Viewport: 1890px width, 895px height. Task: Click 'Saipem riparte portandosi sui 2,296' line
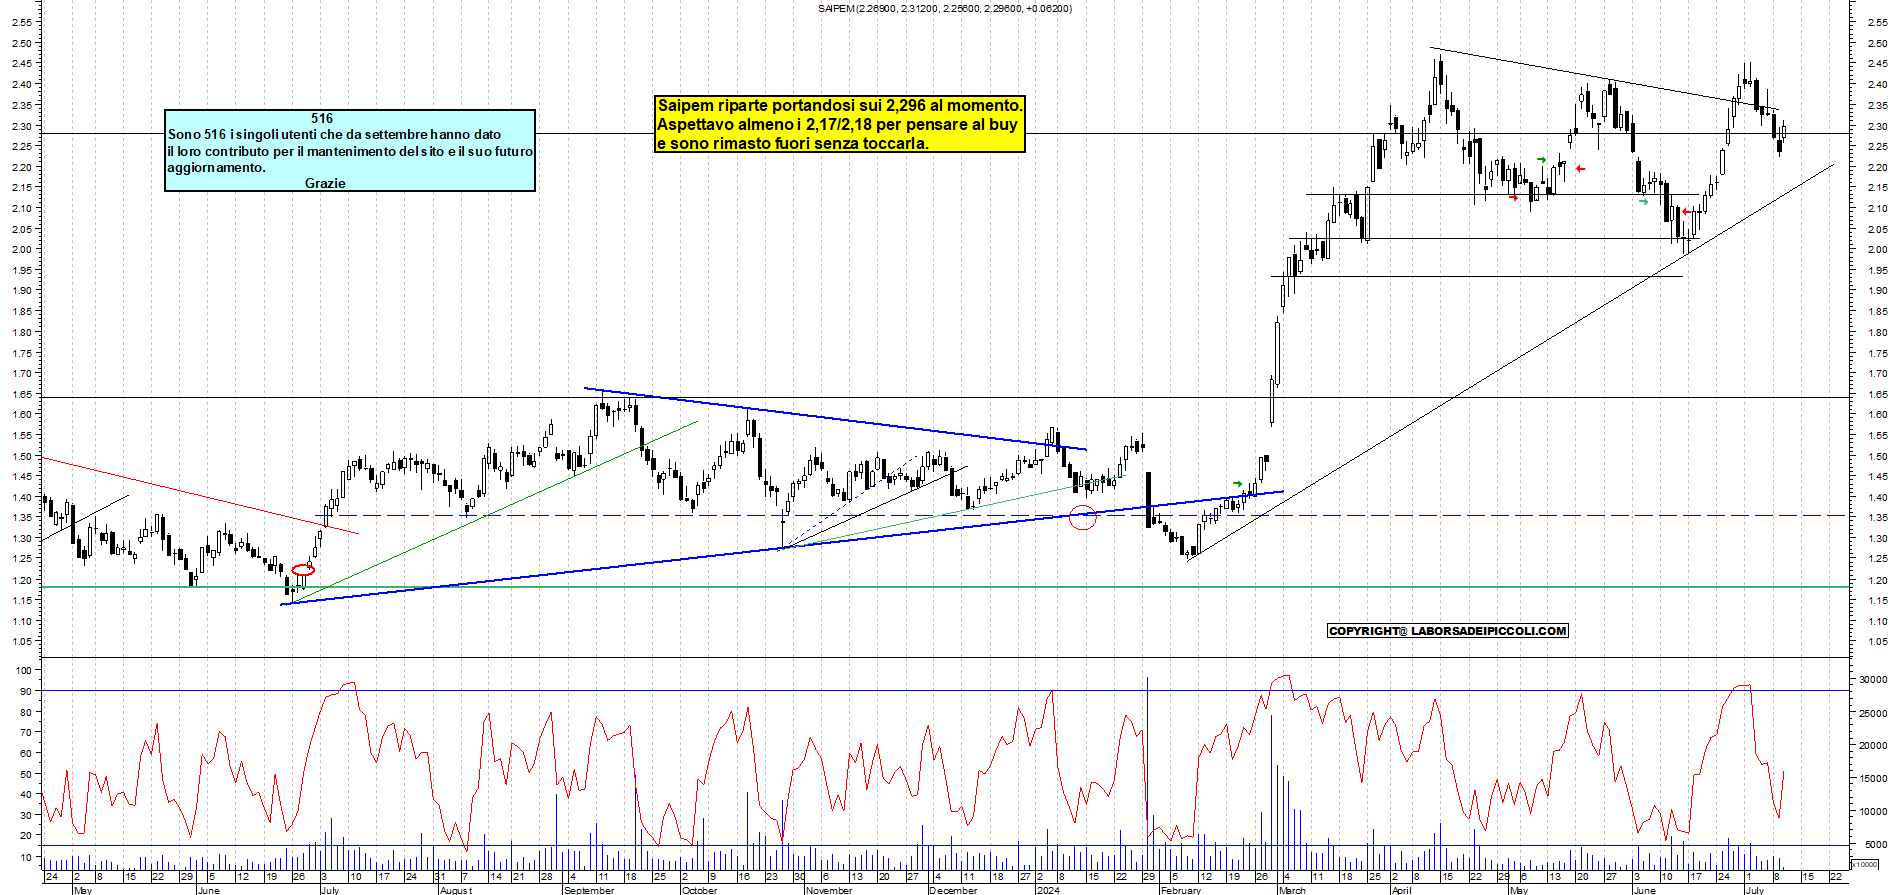click(x=840, y=105)
